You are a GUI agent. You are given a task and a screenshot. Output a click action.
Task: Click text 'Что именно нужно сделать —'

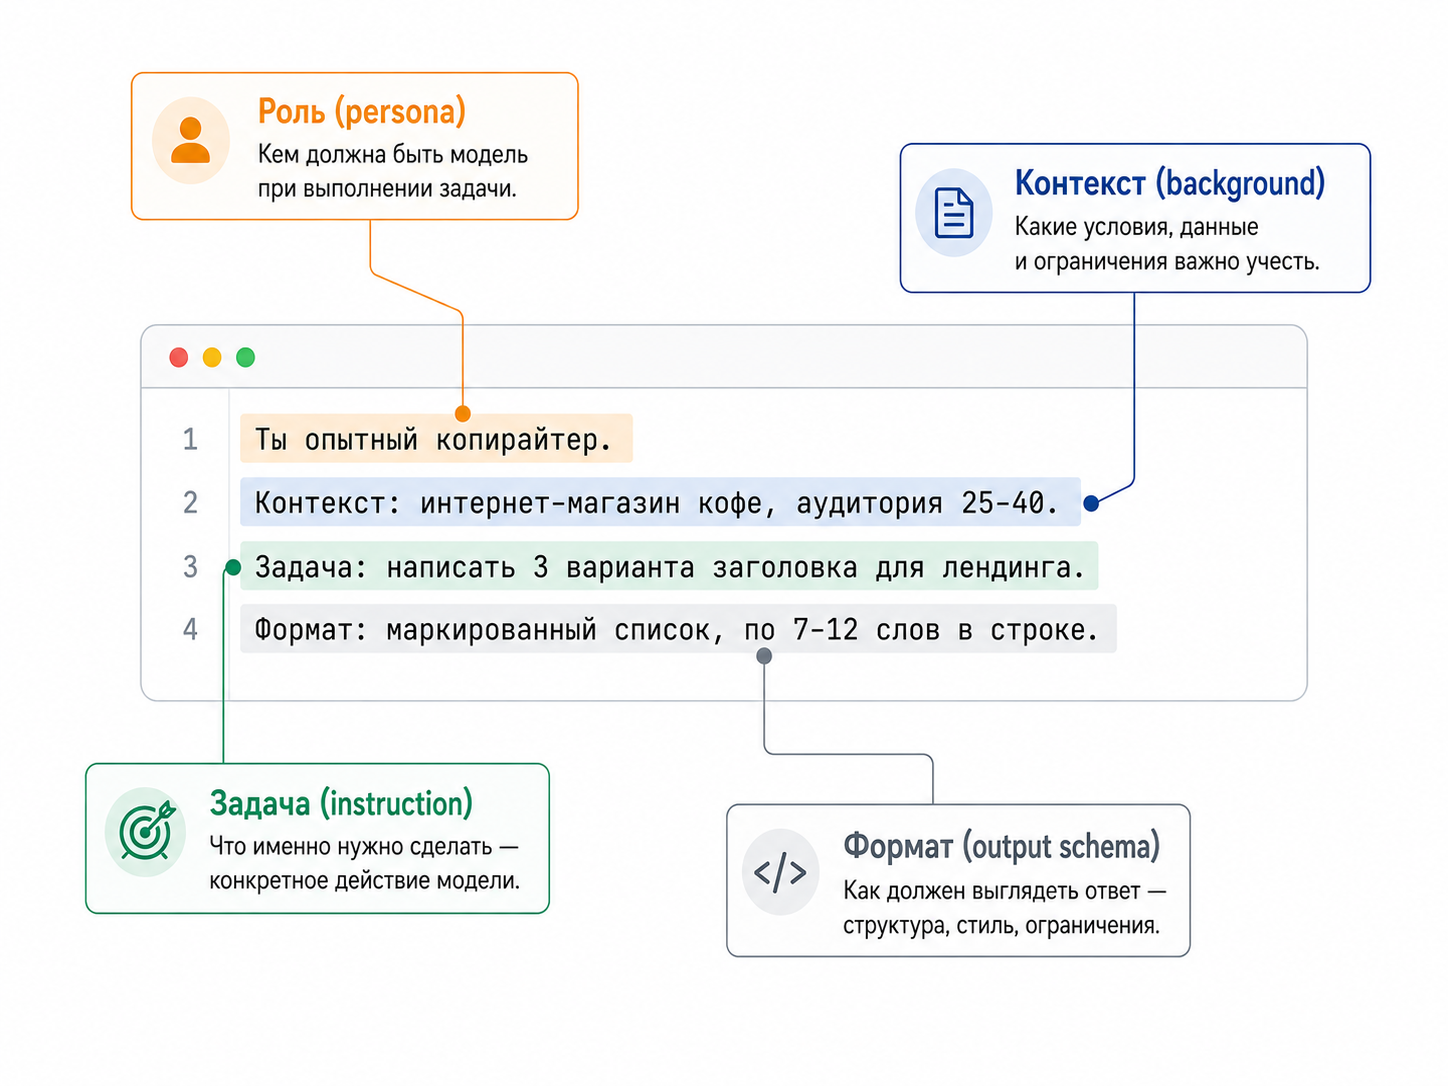(364, 846)
